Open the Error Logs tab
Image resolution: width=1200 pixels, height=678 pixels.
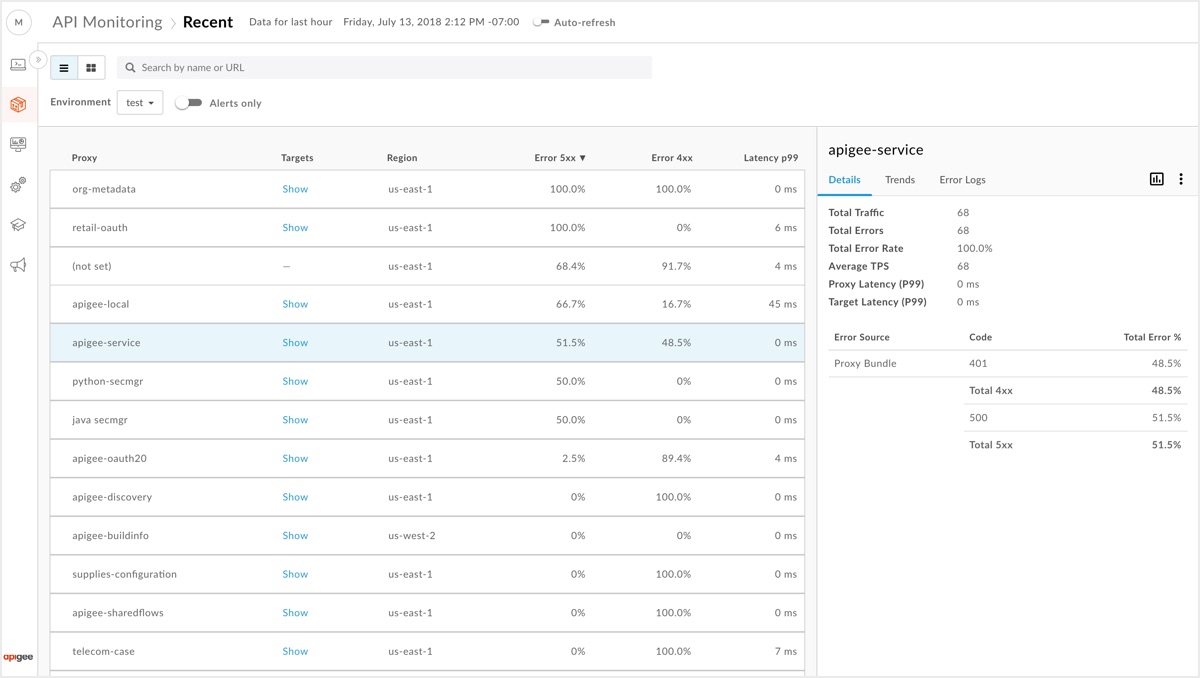coord(962,180)
